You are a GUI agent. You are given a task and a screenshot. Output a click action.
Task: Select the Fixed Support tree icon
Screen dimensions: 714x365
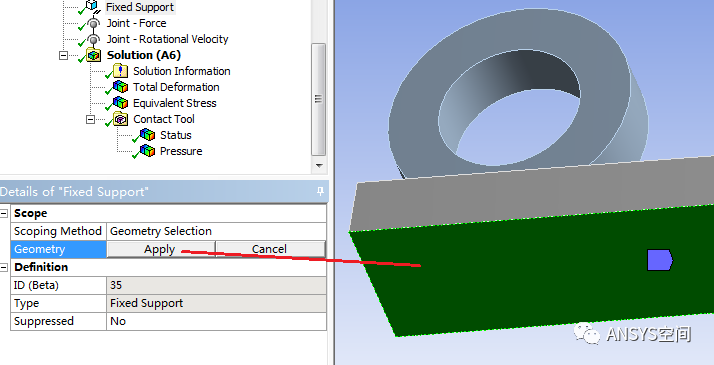pos(92,6)
